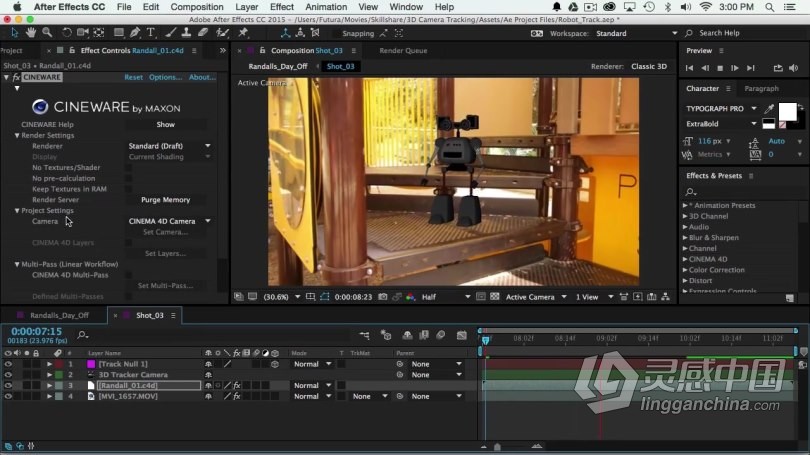Screen dimensions: 810x455
Task: Select the Eraser tool
Action: [x=203, y=33]
